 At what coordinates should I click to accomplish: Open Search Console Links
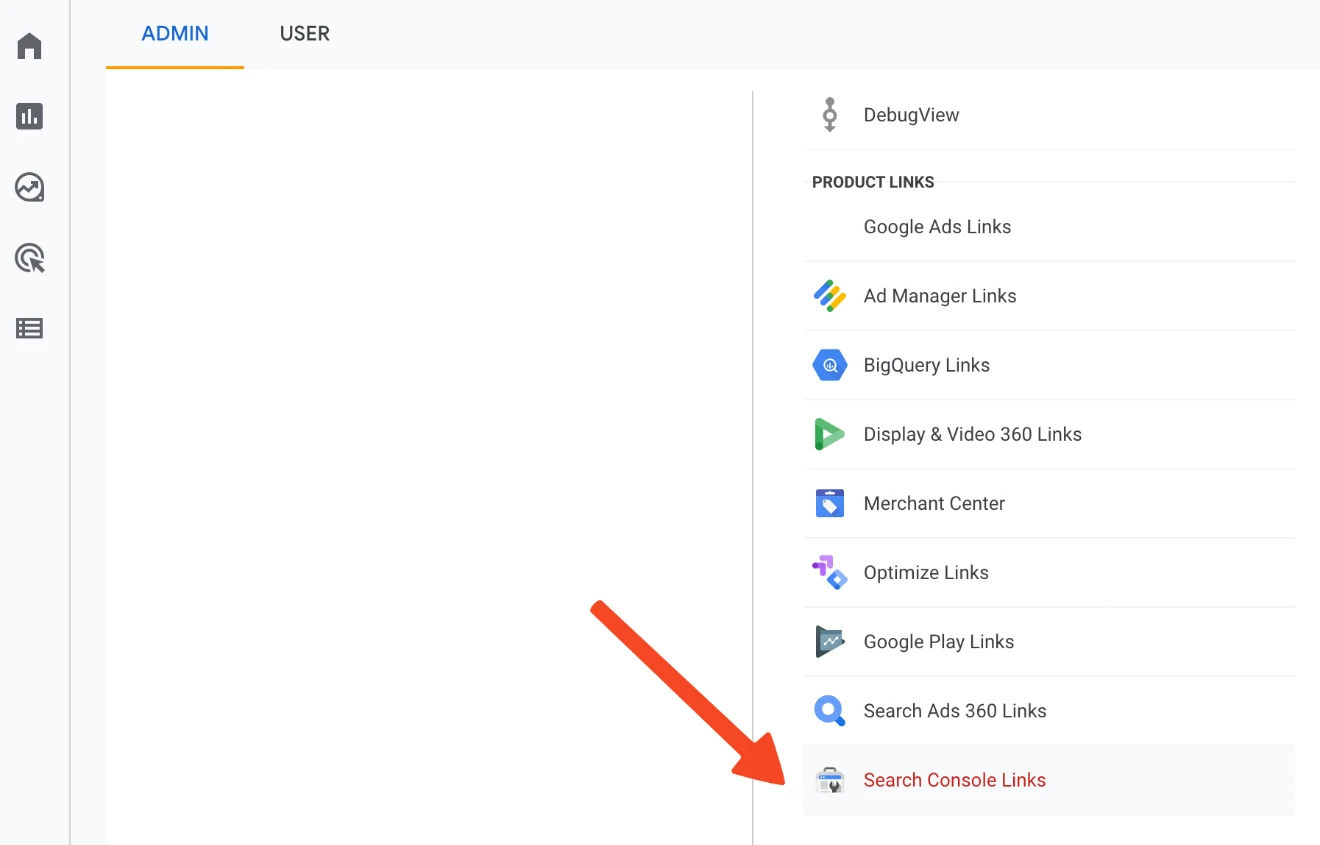click(1049, 780)
